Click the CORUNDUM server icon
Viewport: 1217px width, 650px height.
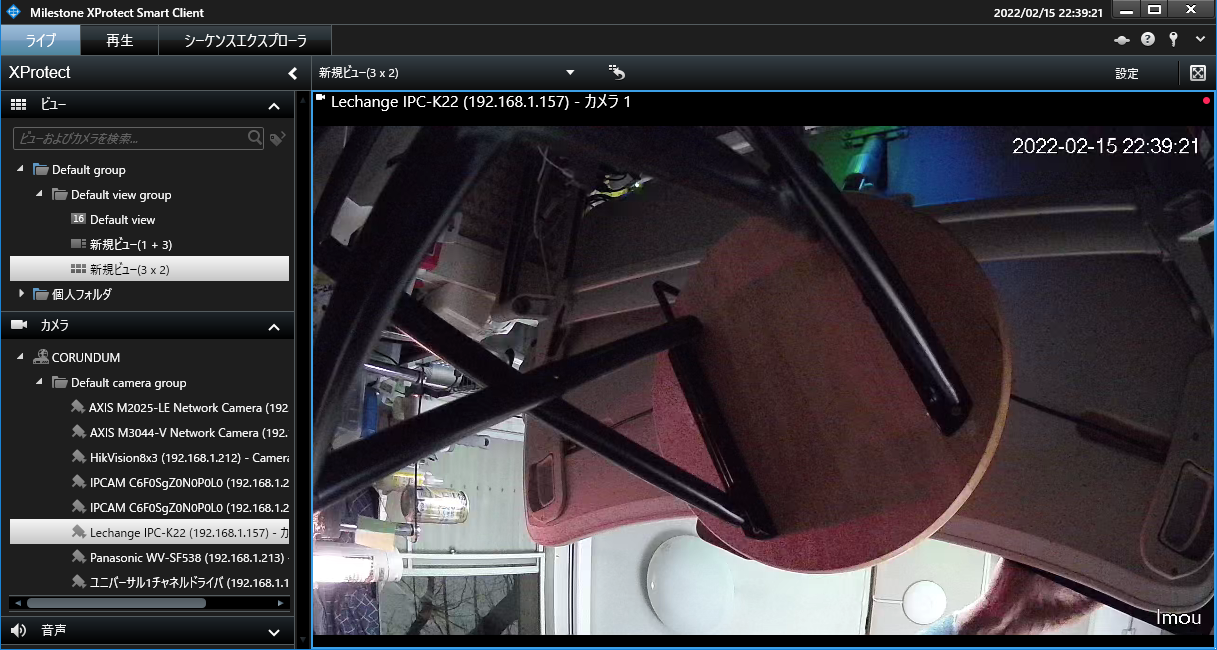pyautogui.click(x=41, y=357)
